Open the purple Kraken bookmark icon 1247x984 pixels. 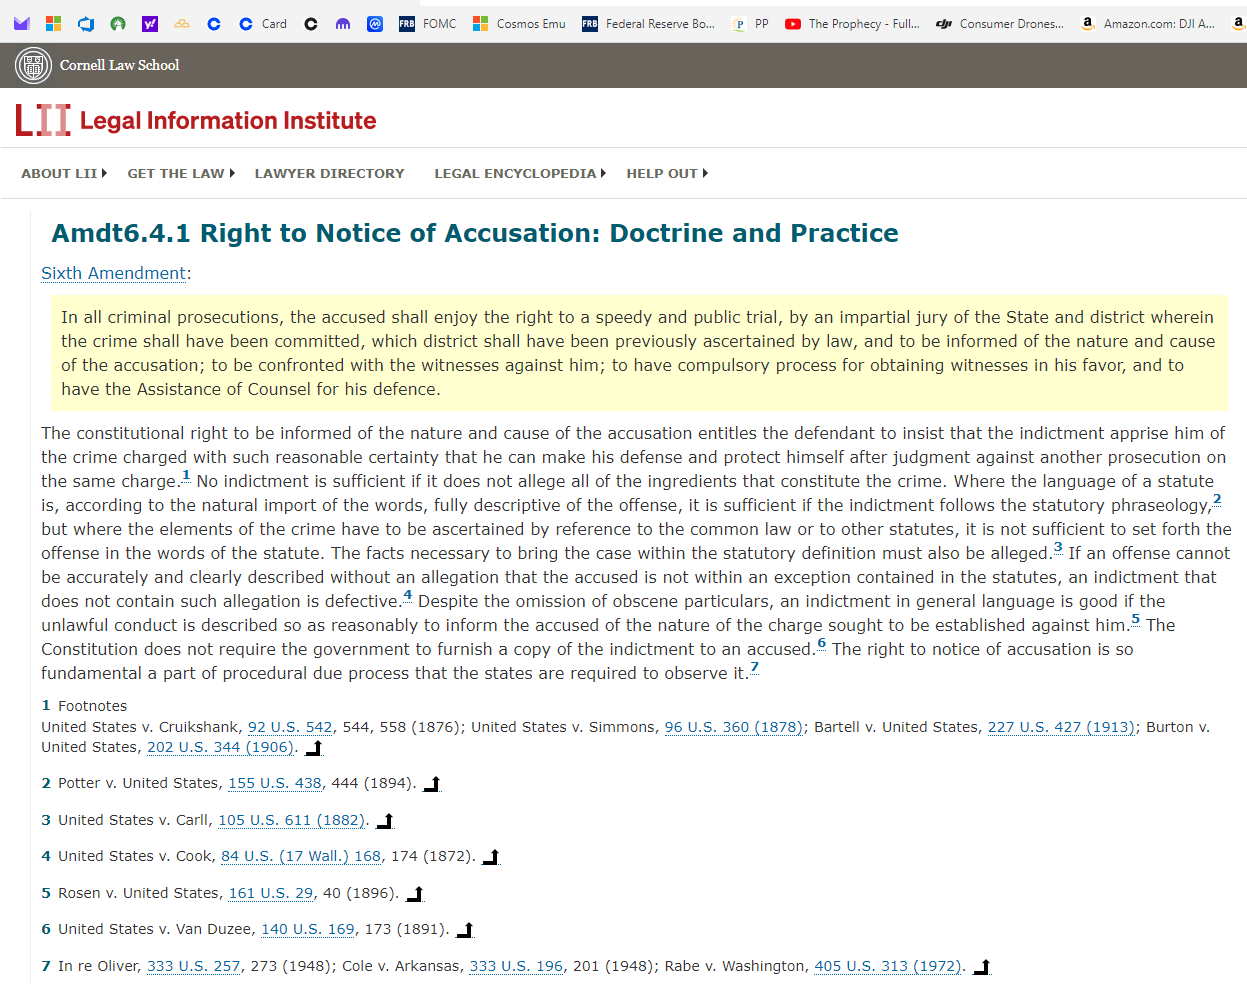point(343,24)
